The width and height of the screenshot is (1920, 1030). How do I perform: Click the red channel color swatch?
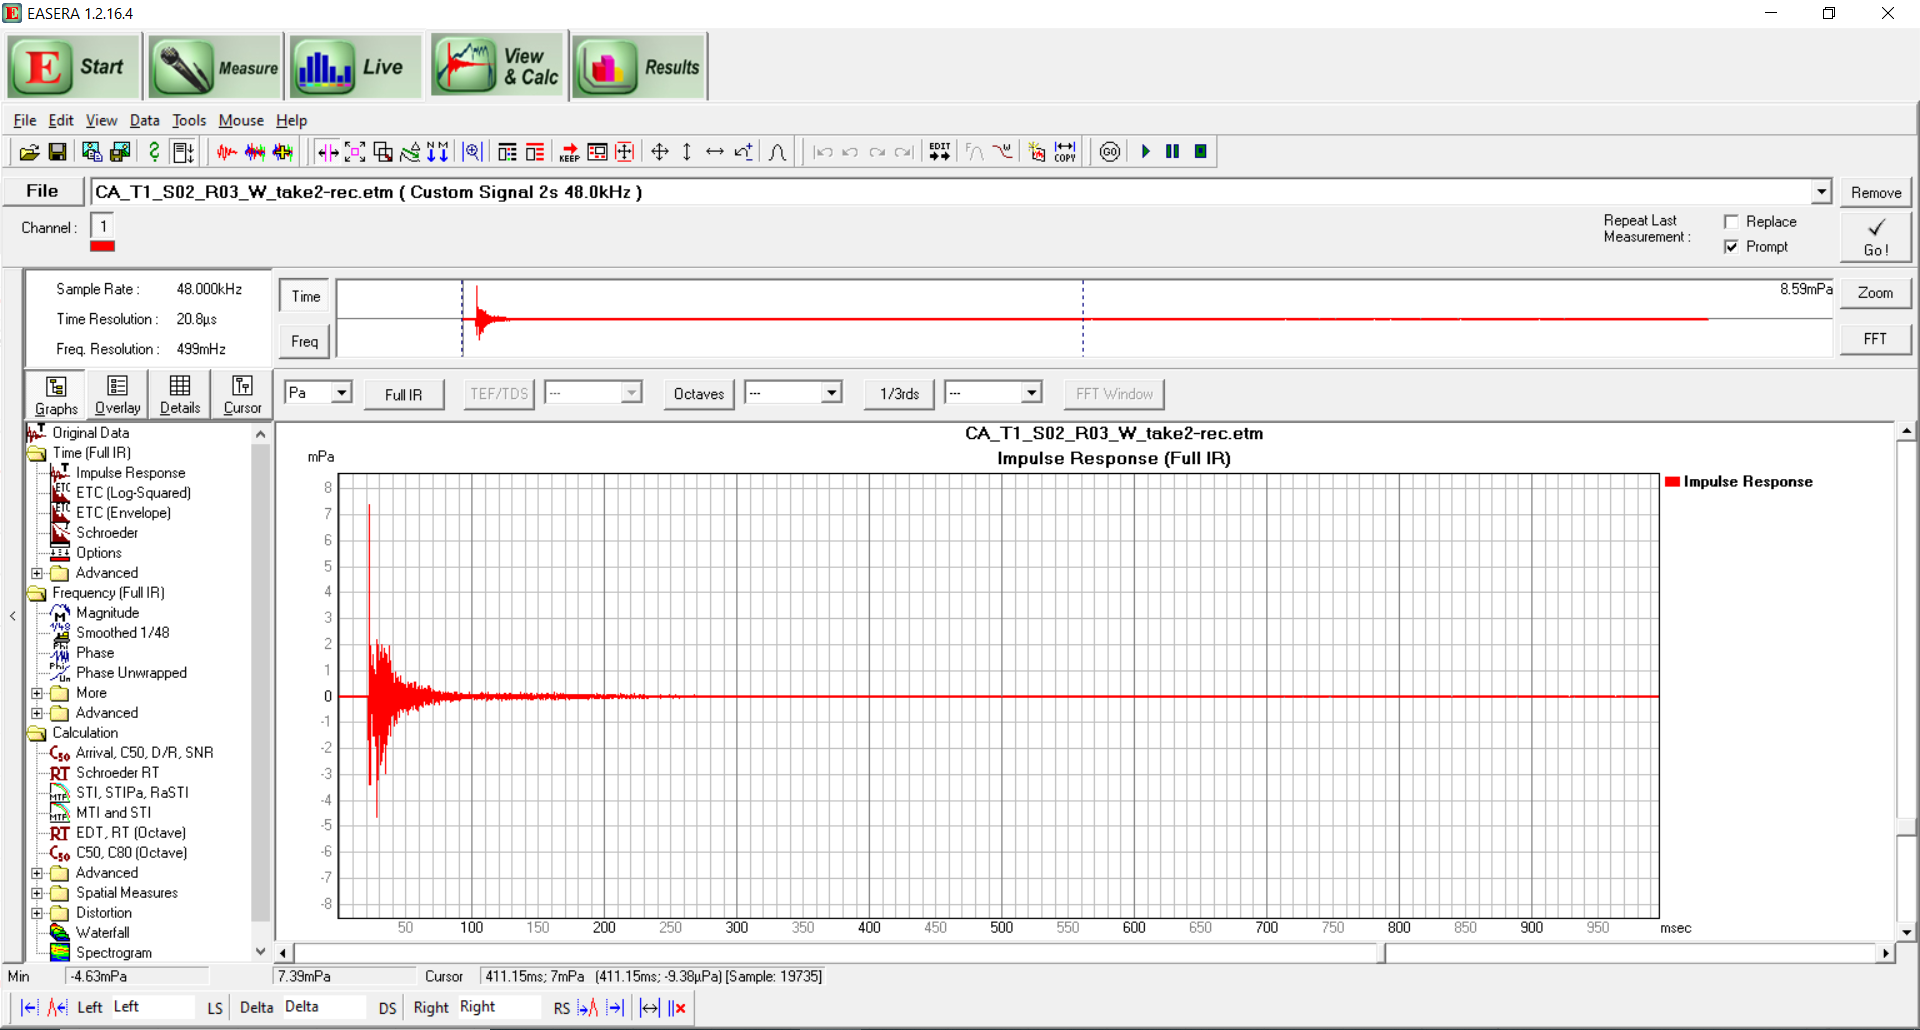(x=102, y=247)
